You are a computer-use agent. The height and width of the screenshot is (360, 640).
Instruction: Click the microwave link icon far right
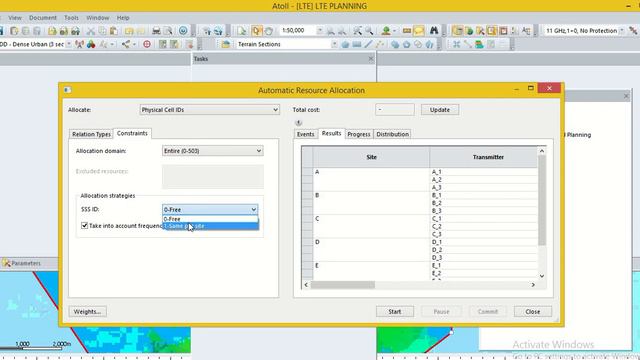(633, 31)
